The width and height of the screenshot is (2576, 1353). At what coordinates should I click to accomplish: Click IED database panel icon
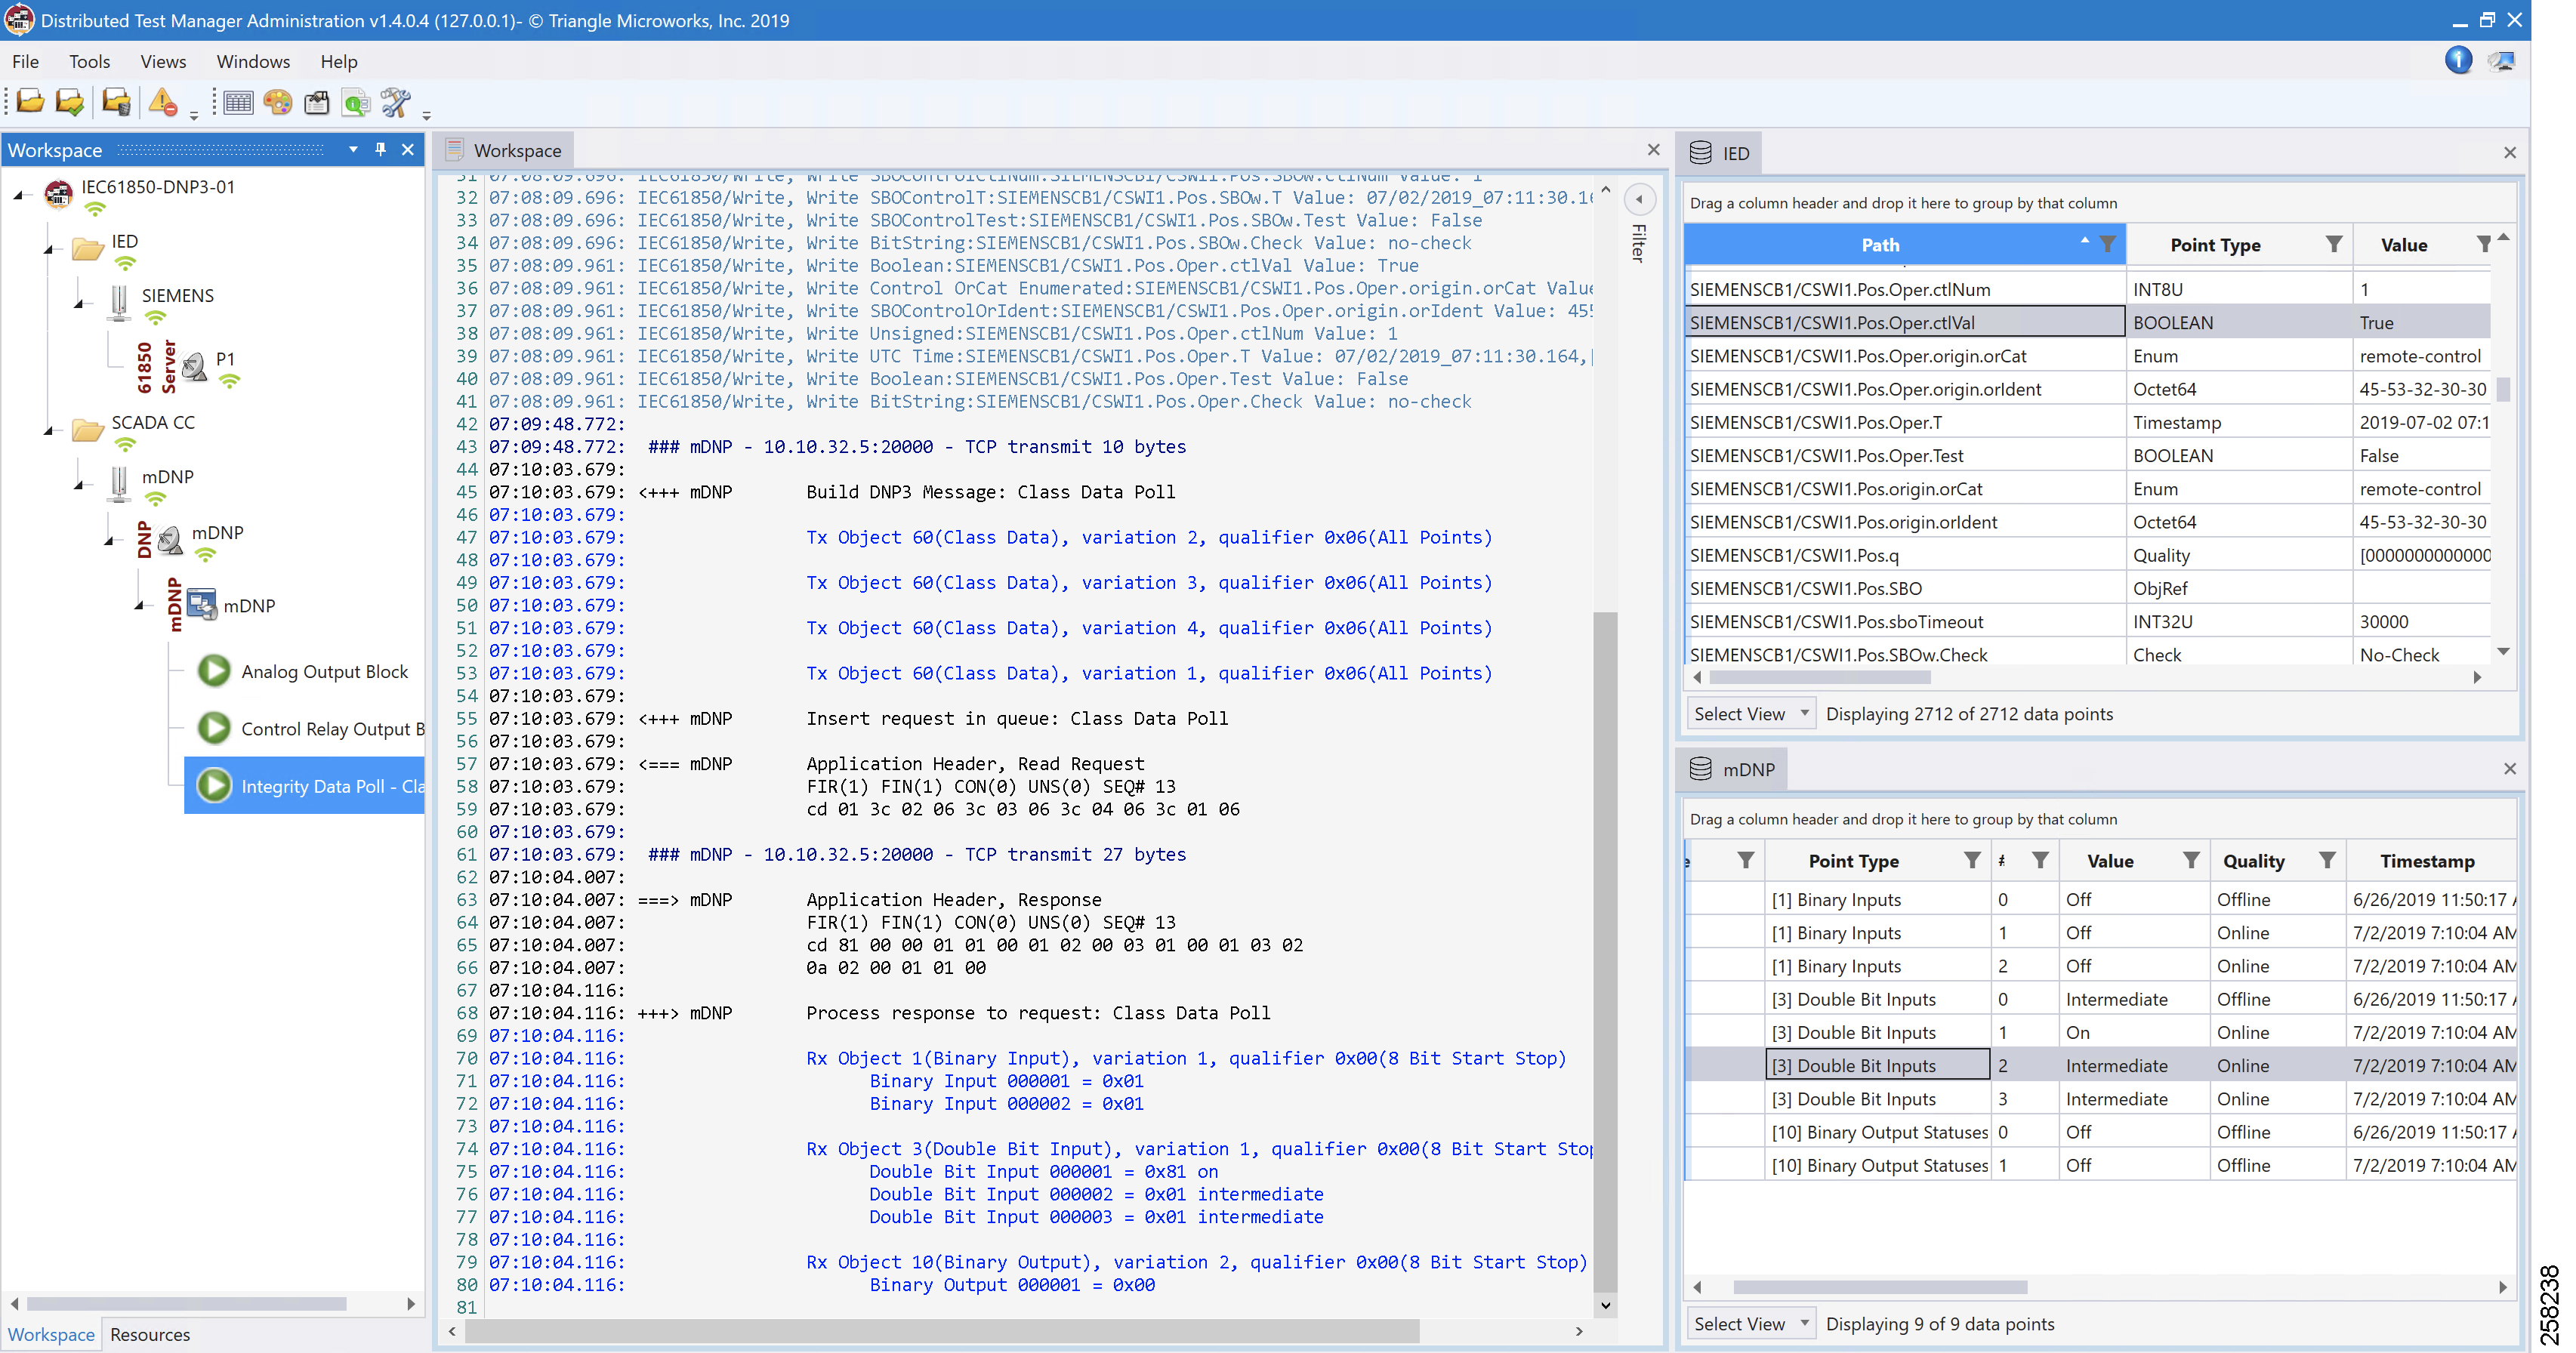[1700, 152]
